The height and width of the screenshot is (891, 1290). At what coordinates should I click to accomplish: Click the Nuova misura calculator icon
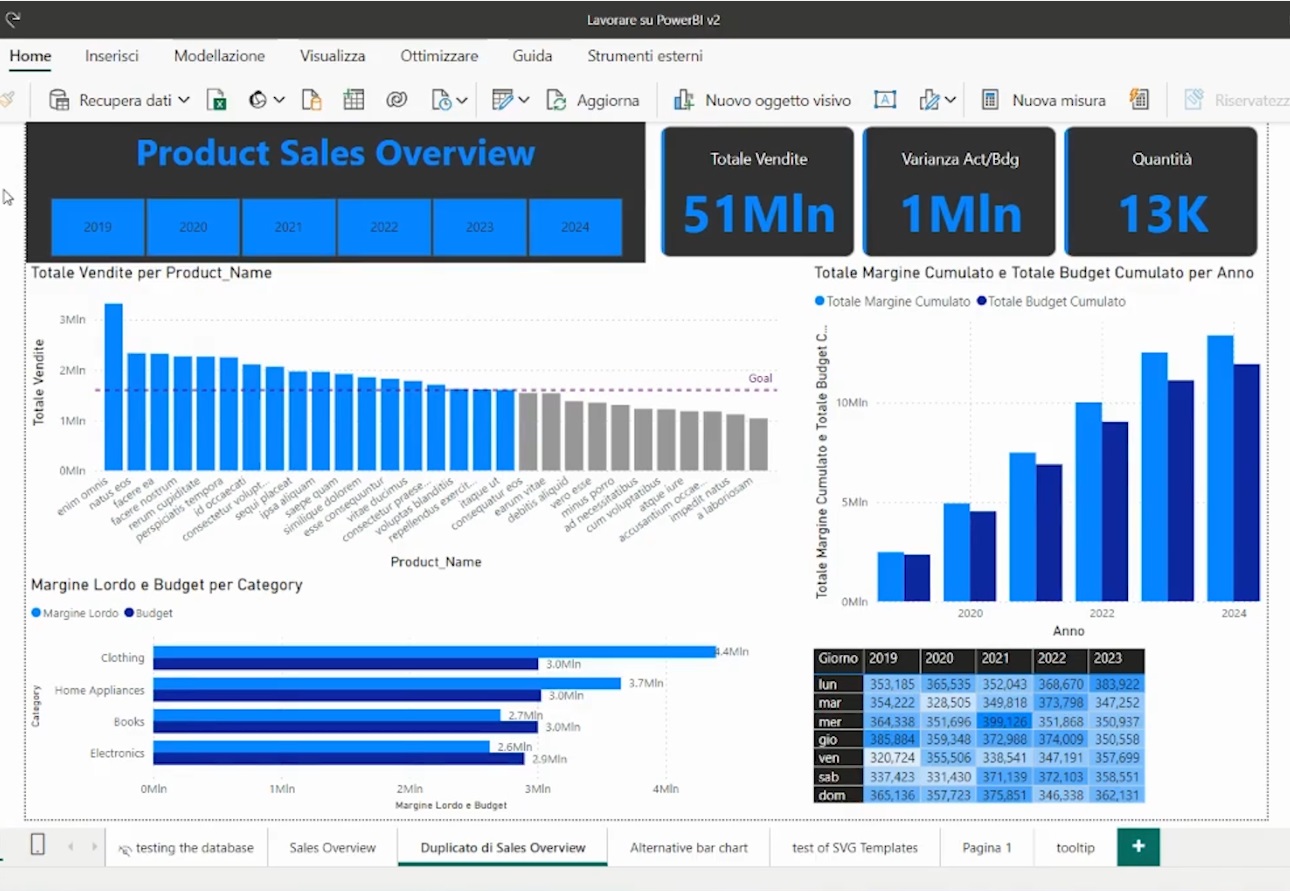coord(990,100)
